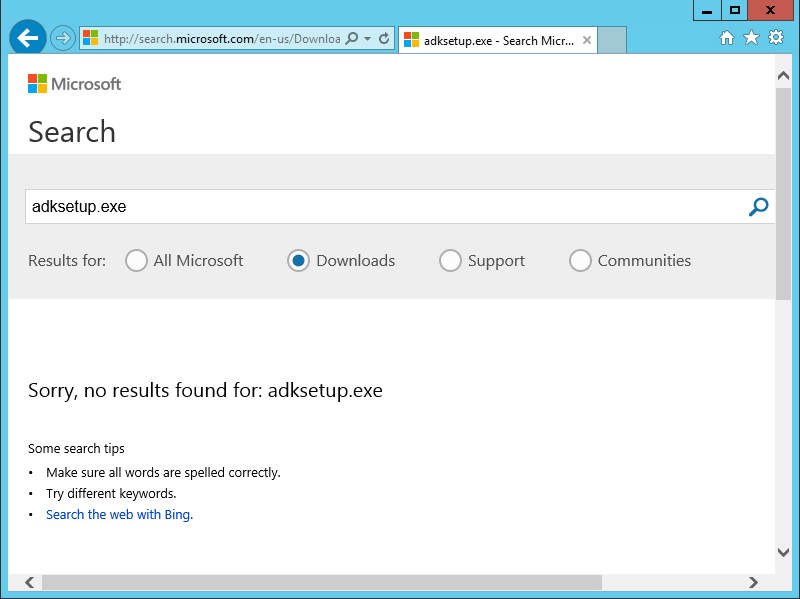
Task: Switch to the adksetup.exe Search tab
Action: click(x=490, y=41)
